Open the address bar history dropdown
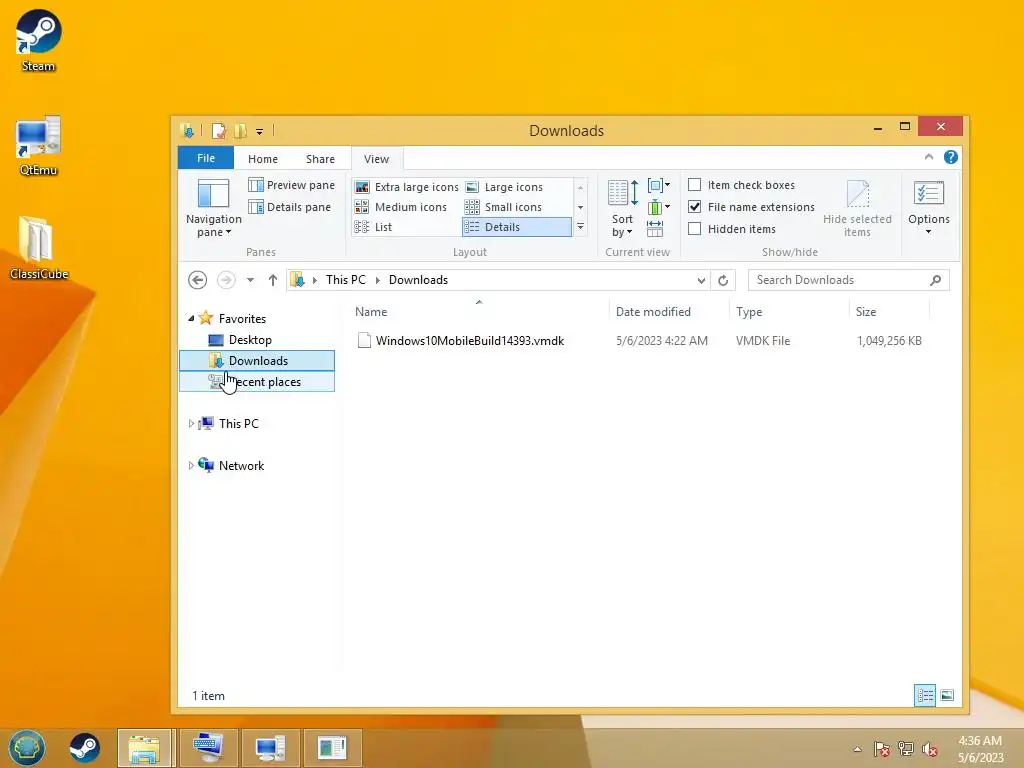This screenshot has width=1024, height=768. point(701,280)
